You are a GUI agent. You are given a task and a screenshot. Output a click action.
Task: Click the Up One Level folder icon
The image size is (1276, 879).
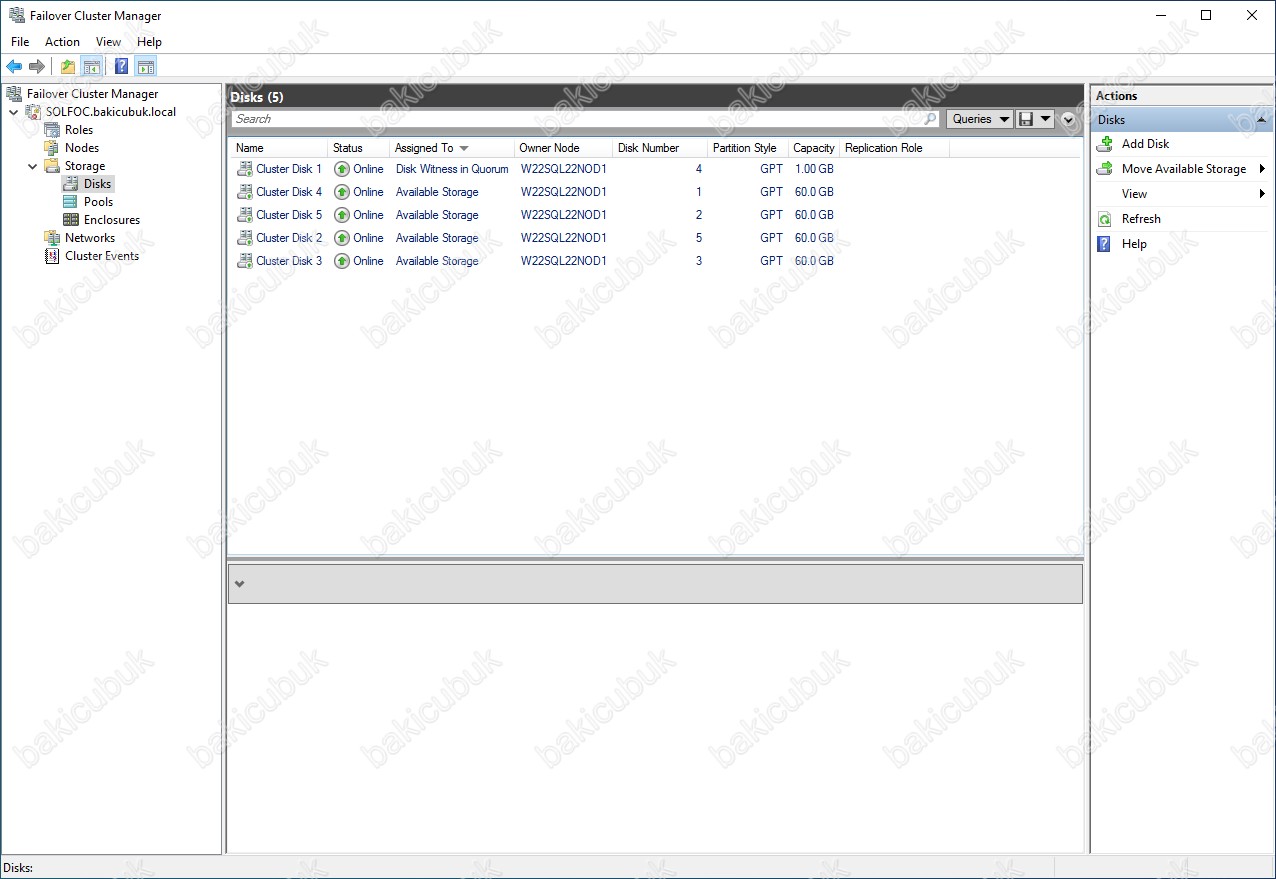(67, 67)
